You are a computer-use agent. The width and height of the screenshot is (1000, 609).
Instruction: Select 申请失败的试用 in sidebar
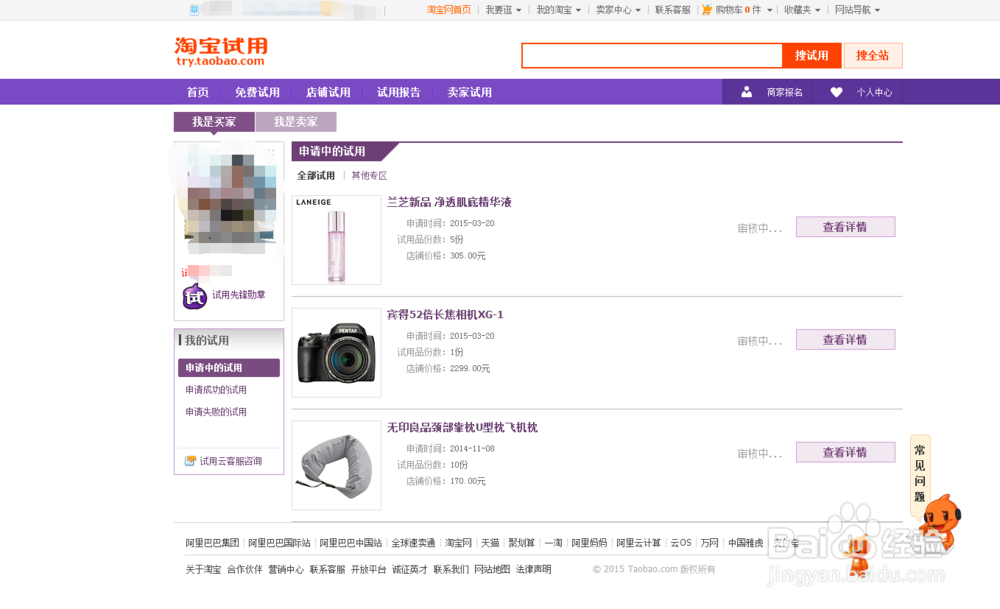click(x=216, y=412)
